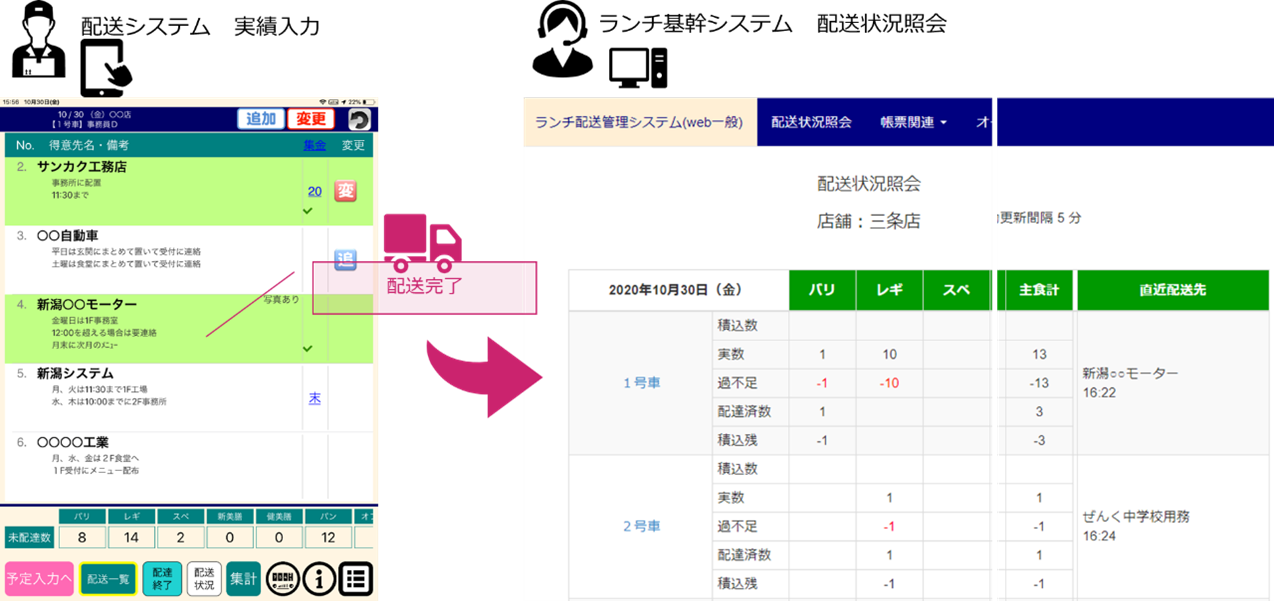
Task: Tap the パン undelivered count 12
Action: (x=329, y=539)
